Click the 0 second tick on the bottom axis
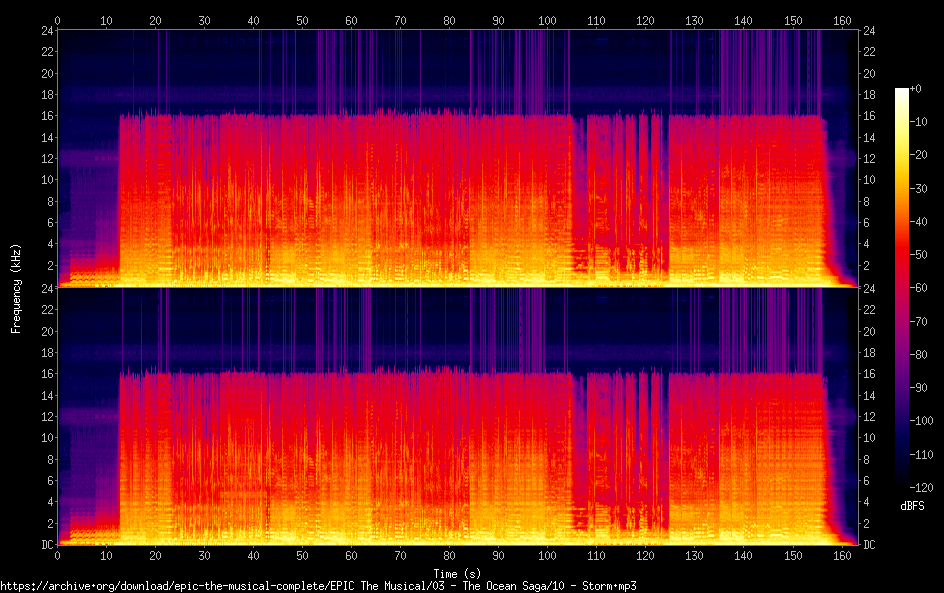 point(58,556)
